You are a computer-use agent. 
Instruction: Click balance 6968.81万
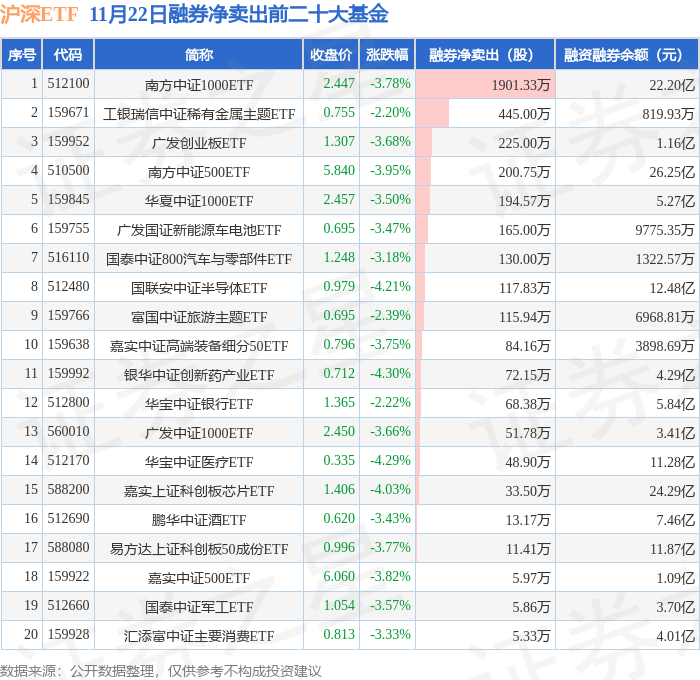tap(665, 317)
